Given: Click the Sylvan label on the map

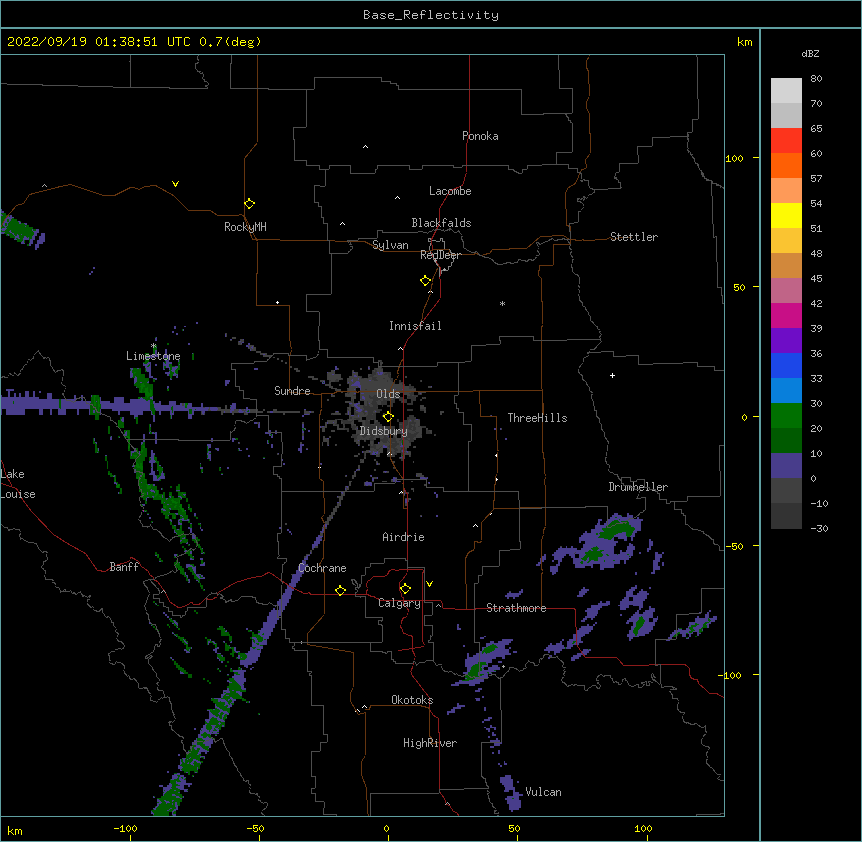Looking at the screenshot, I should (390, 245).
